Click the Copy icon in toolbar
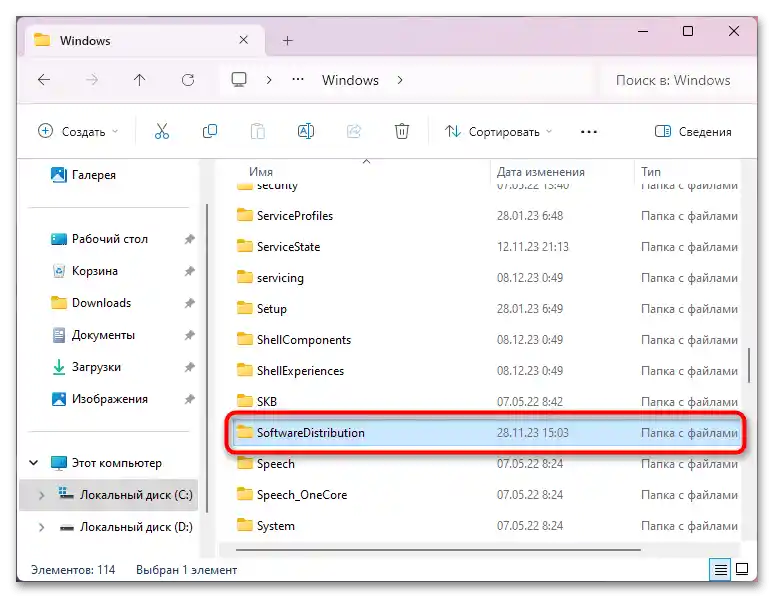The height and width of the screenshot is (598, 774). (x=210, y=131)
